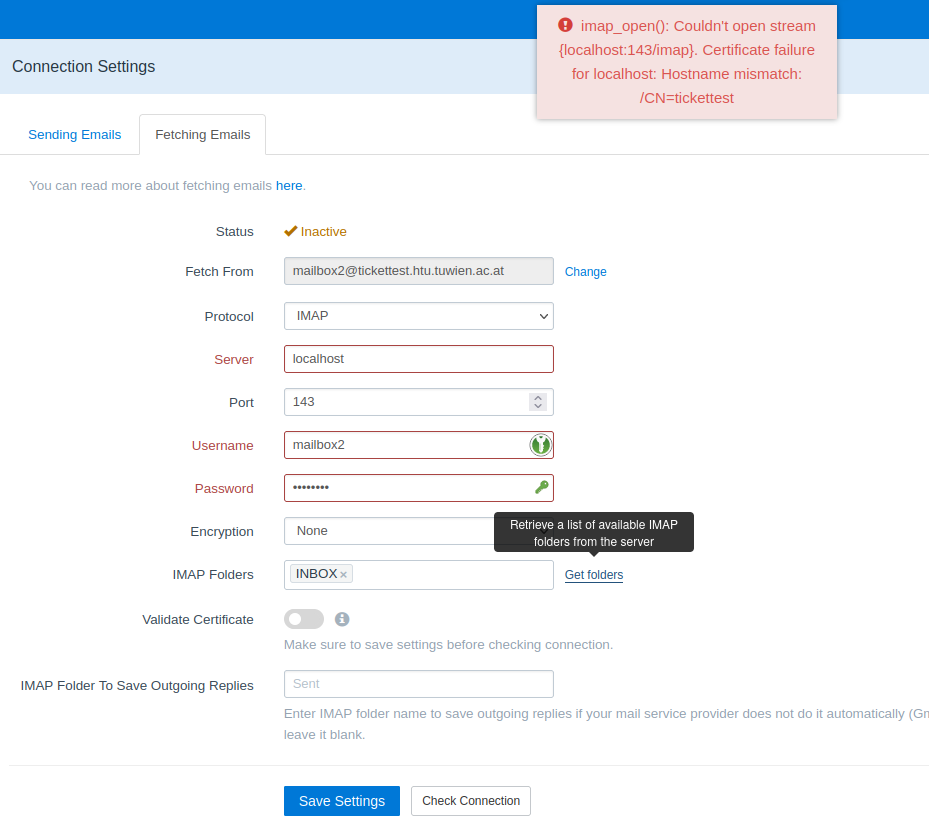Click the Save Settings button
929x816 pixels.
342,801
